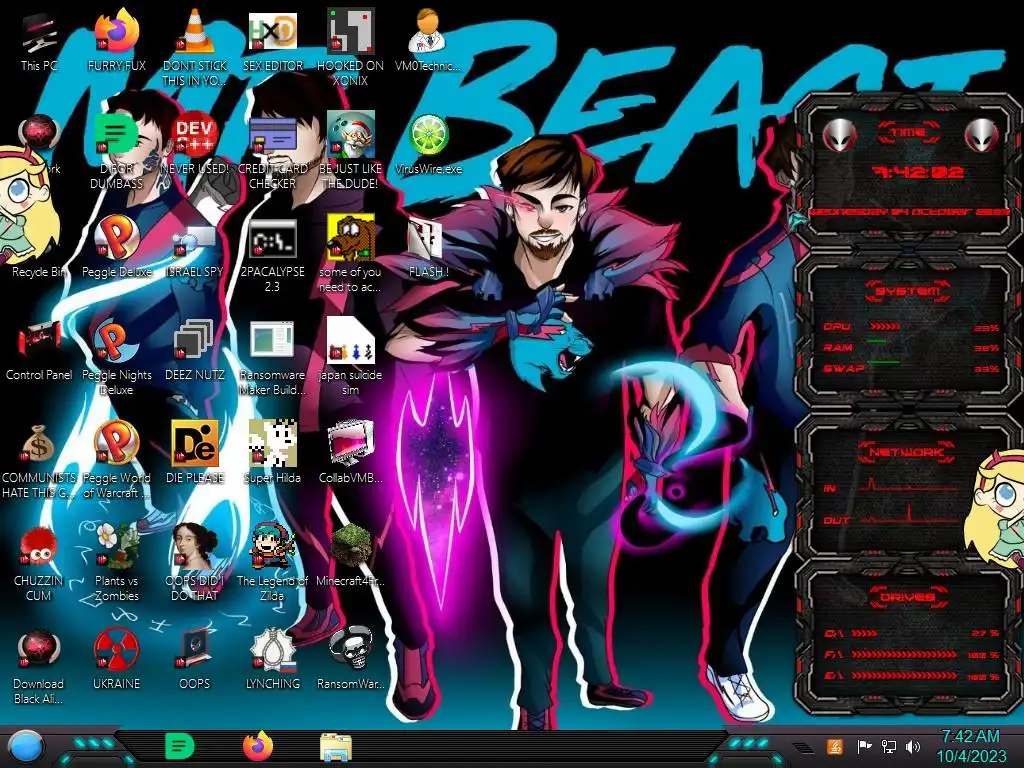Open COMMUNISTS HATE THIS G... money bag icon
This screenshot has width=1024, height=768.
[39, 460]
